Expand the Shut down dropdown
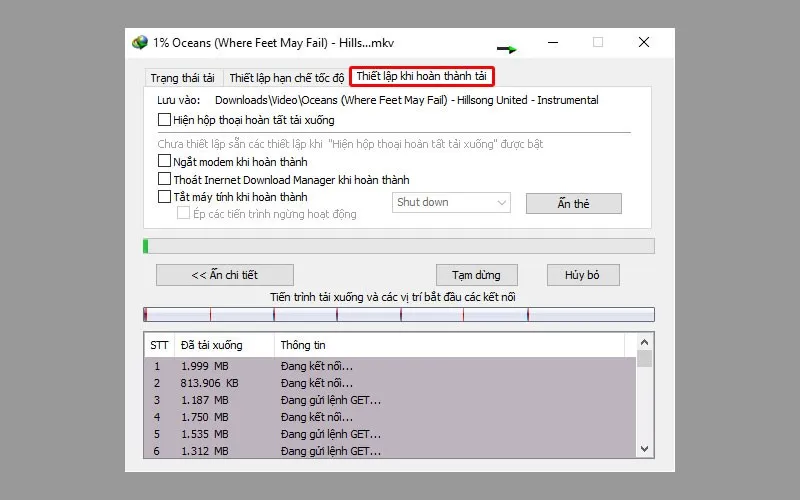Screen dimensions: 800x500 [x=452, y=203]
